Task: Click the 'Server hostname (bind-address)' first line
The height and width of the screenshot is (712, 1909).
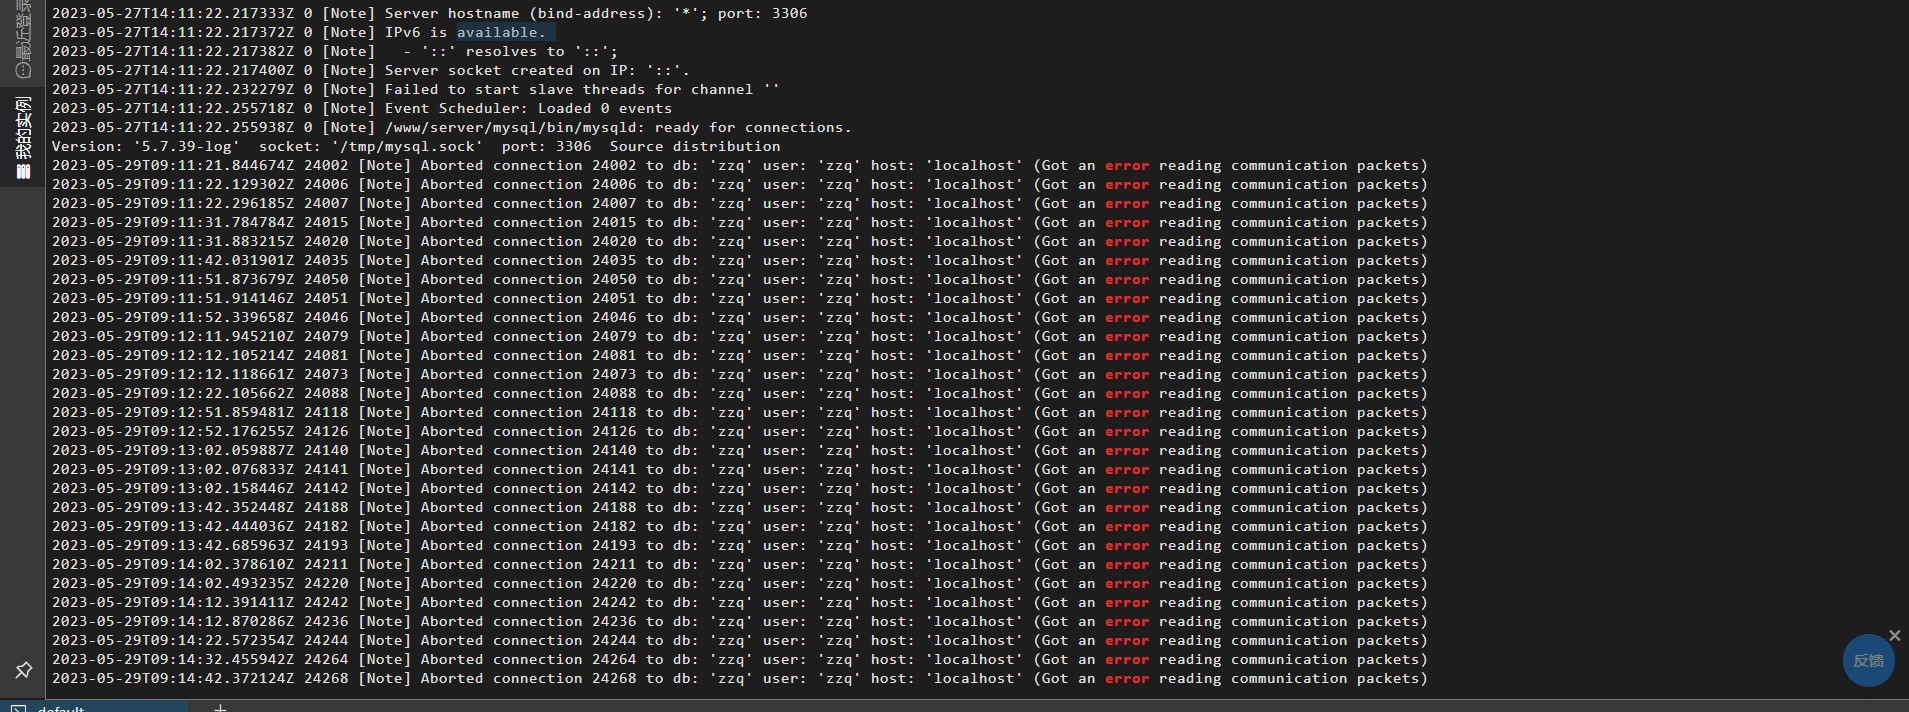Action: 430,13
